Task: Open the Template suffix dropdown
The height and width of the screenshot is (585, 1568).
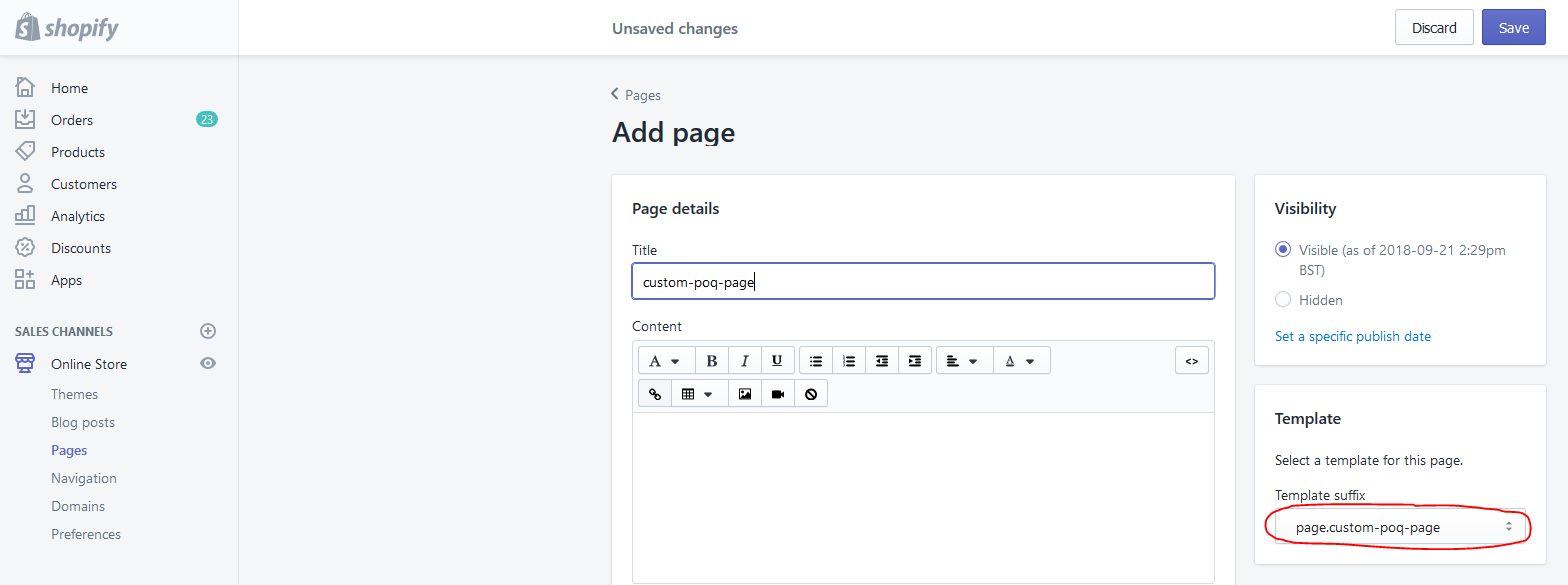Action: coord(1401,527)
